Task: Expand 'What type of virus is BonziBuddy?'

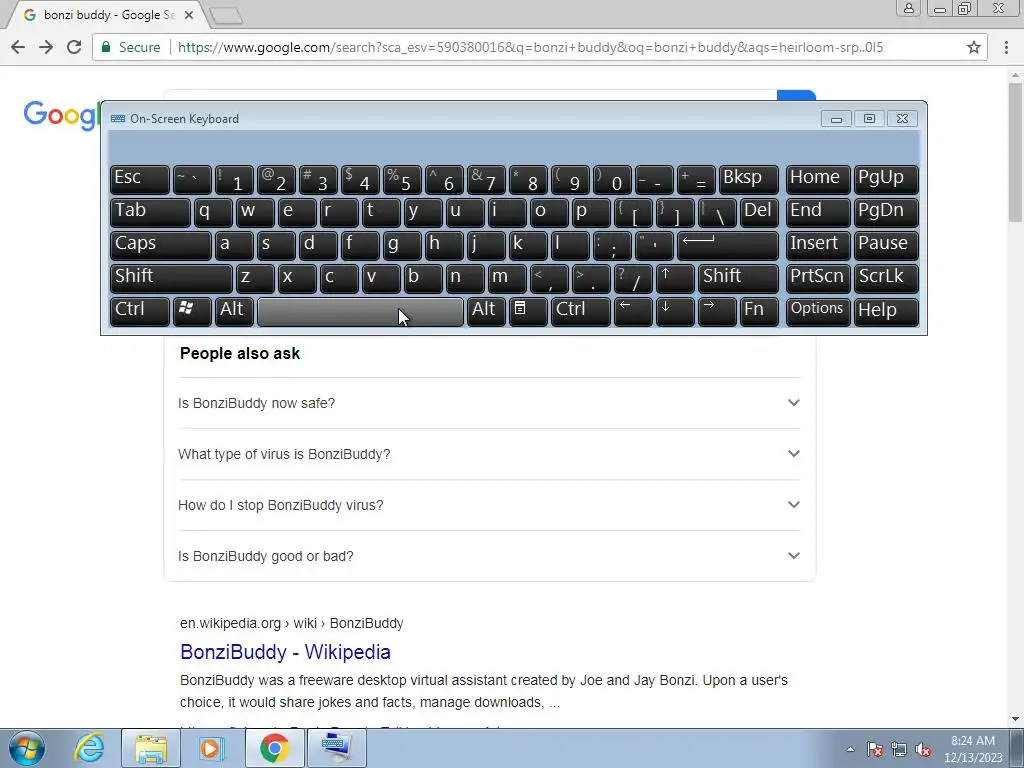Action: [489, 454]
